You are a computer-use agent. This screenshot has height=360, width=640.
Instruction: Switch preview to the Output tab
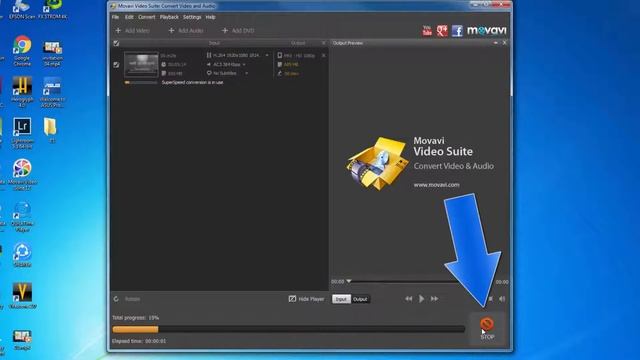(x=360, y=299)
